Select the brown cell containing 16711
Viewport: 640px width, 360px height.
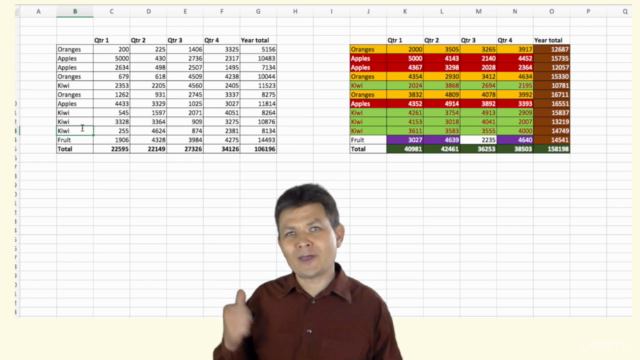tap(552, 94)
